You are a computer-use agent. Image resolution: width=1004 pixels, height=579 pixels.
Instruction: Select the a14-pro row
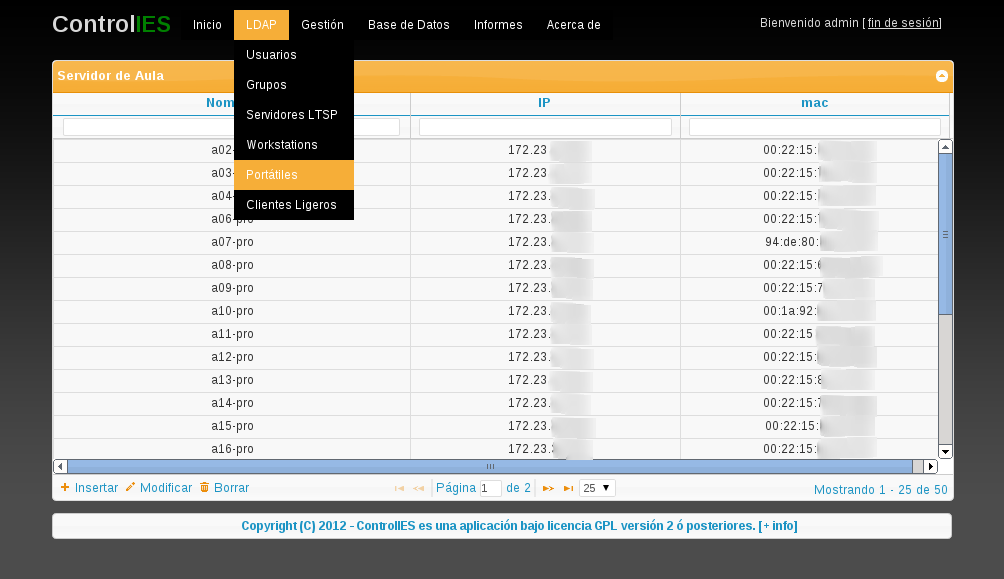[495, 404]
